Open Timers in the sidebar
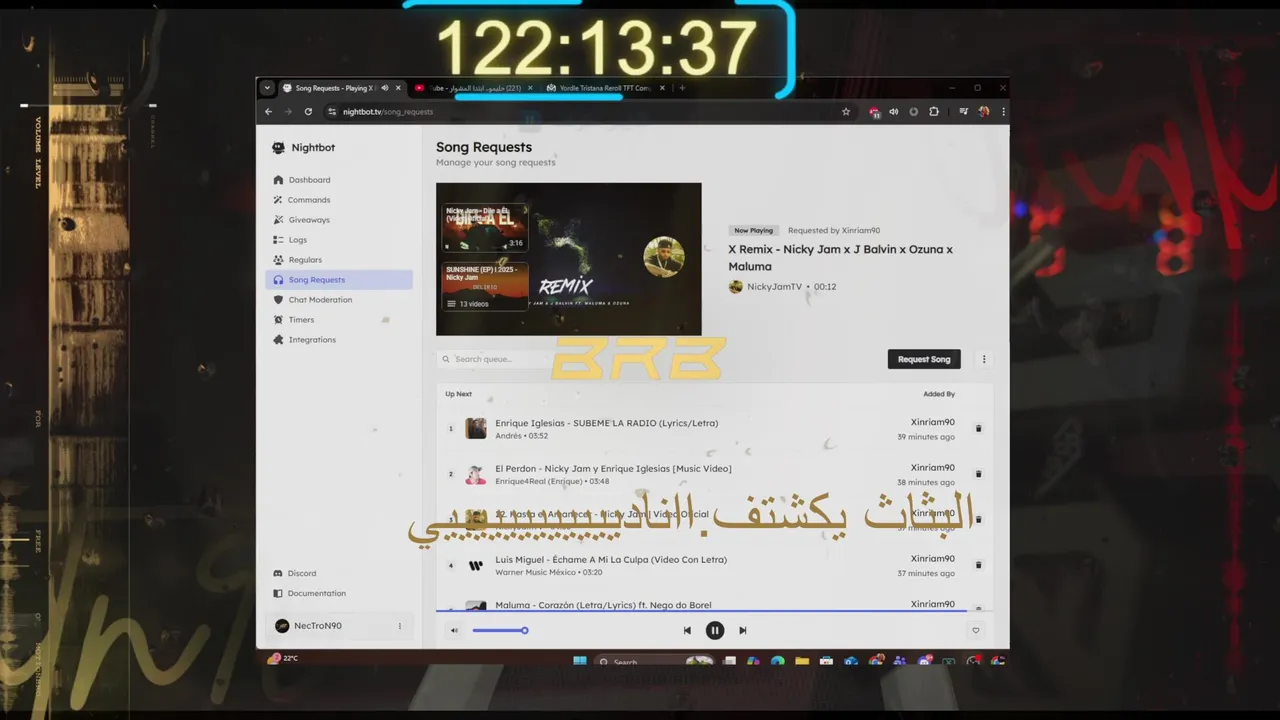 [x=339, y=320]
